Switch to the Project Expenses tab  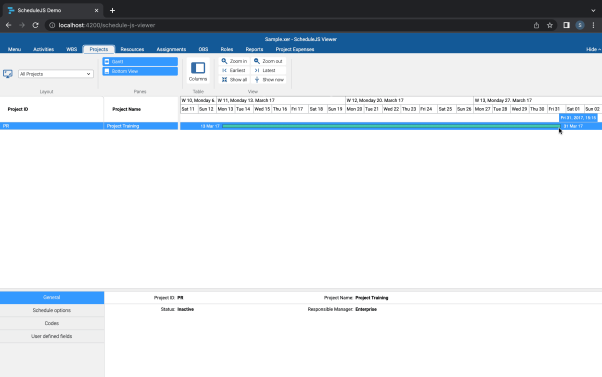(x=295, y=49)
